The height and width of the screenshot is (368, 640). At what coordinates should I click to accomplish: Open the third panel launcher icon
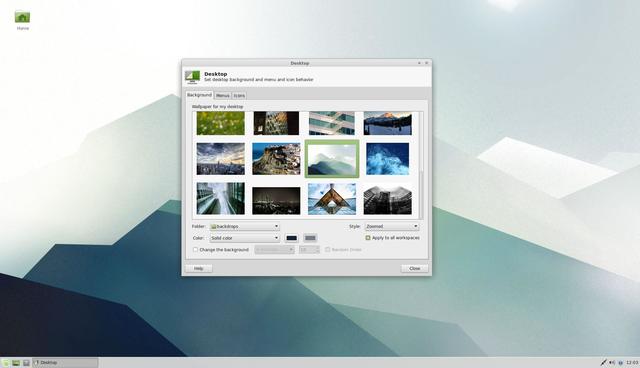[26, 363]
